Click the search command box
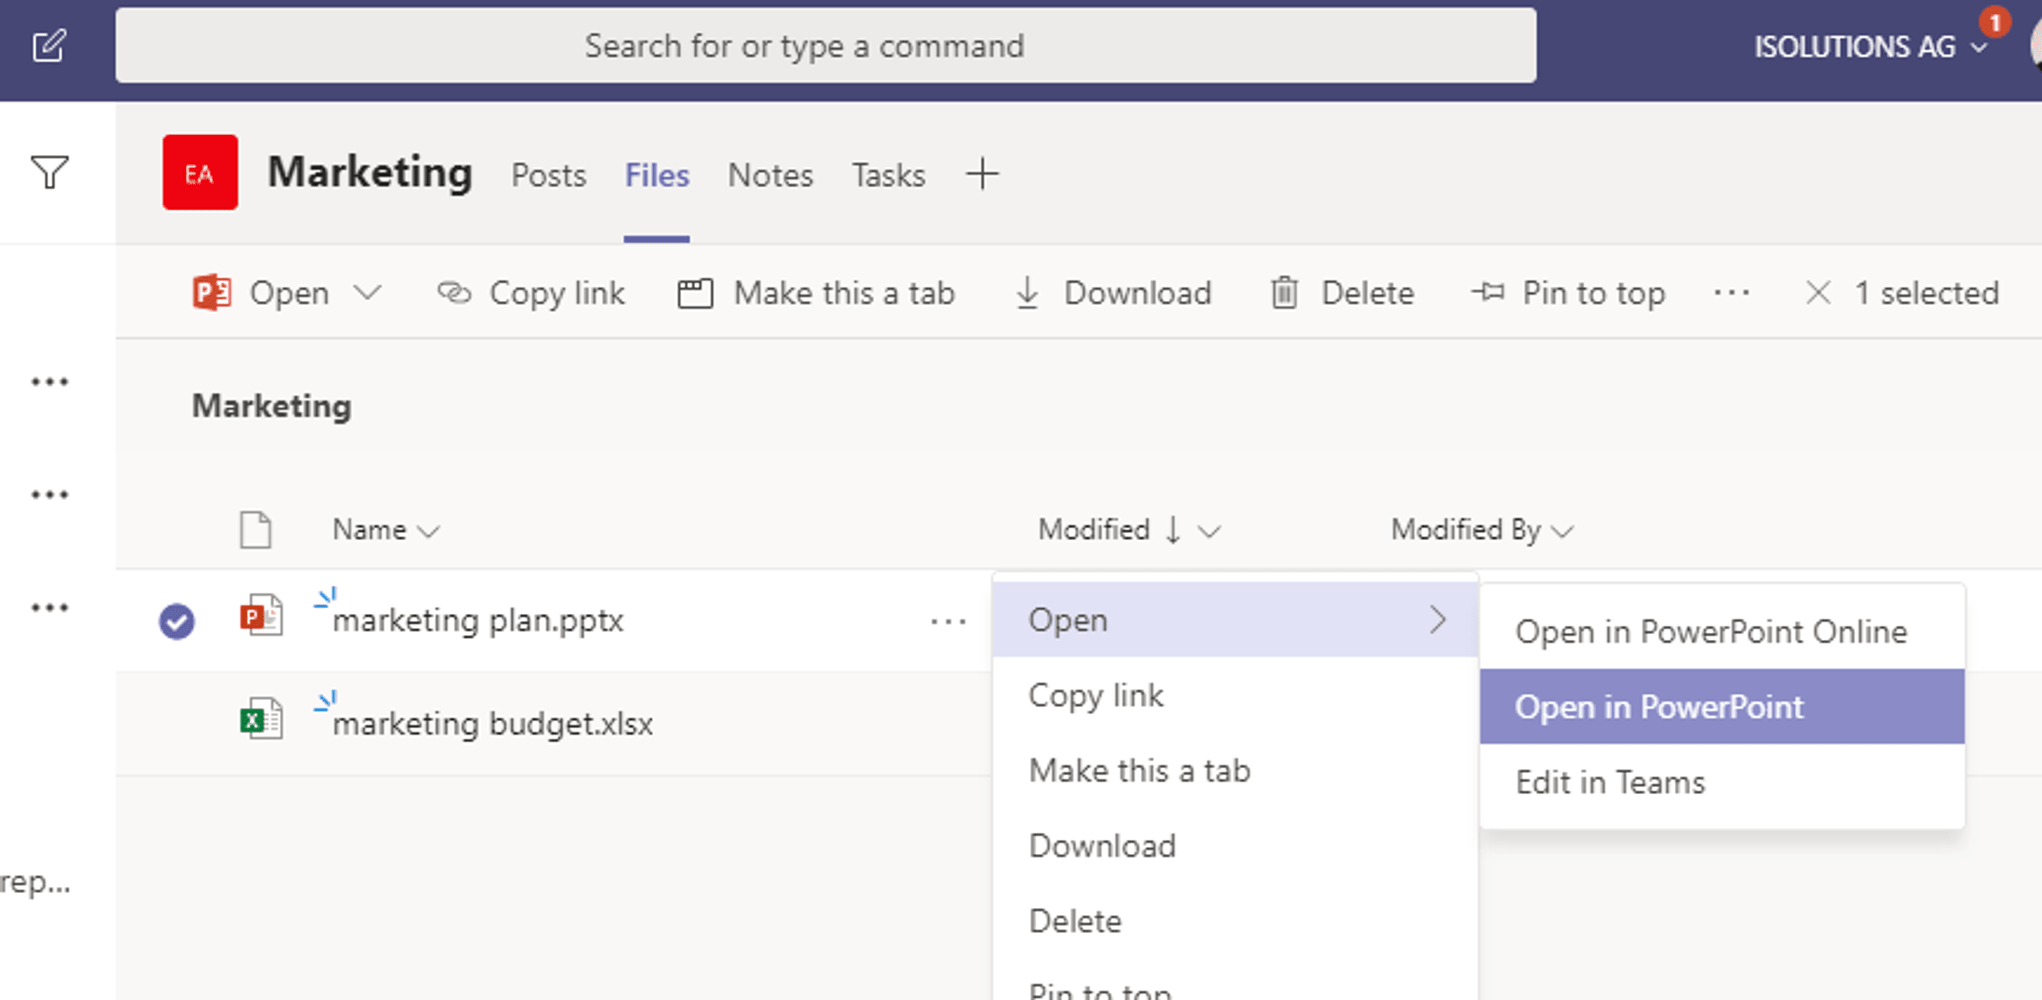 pos(826,46)
